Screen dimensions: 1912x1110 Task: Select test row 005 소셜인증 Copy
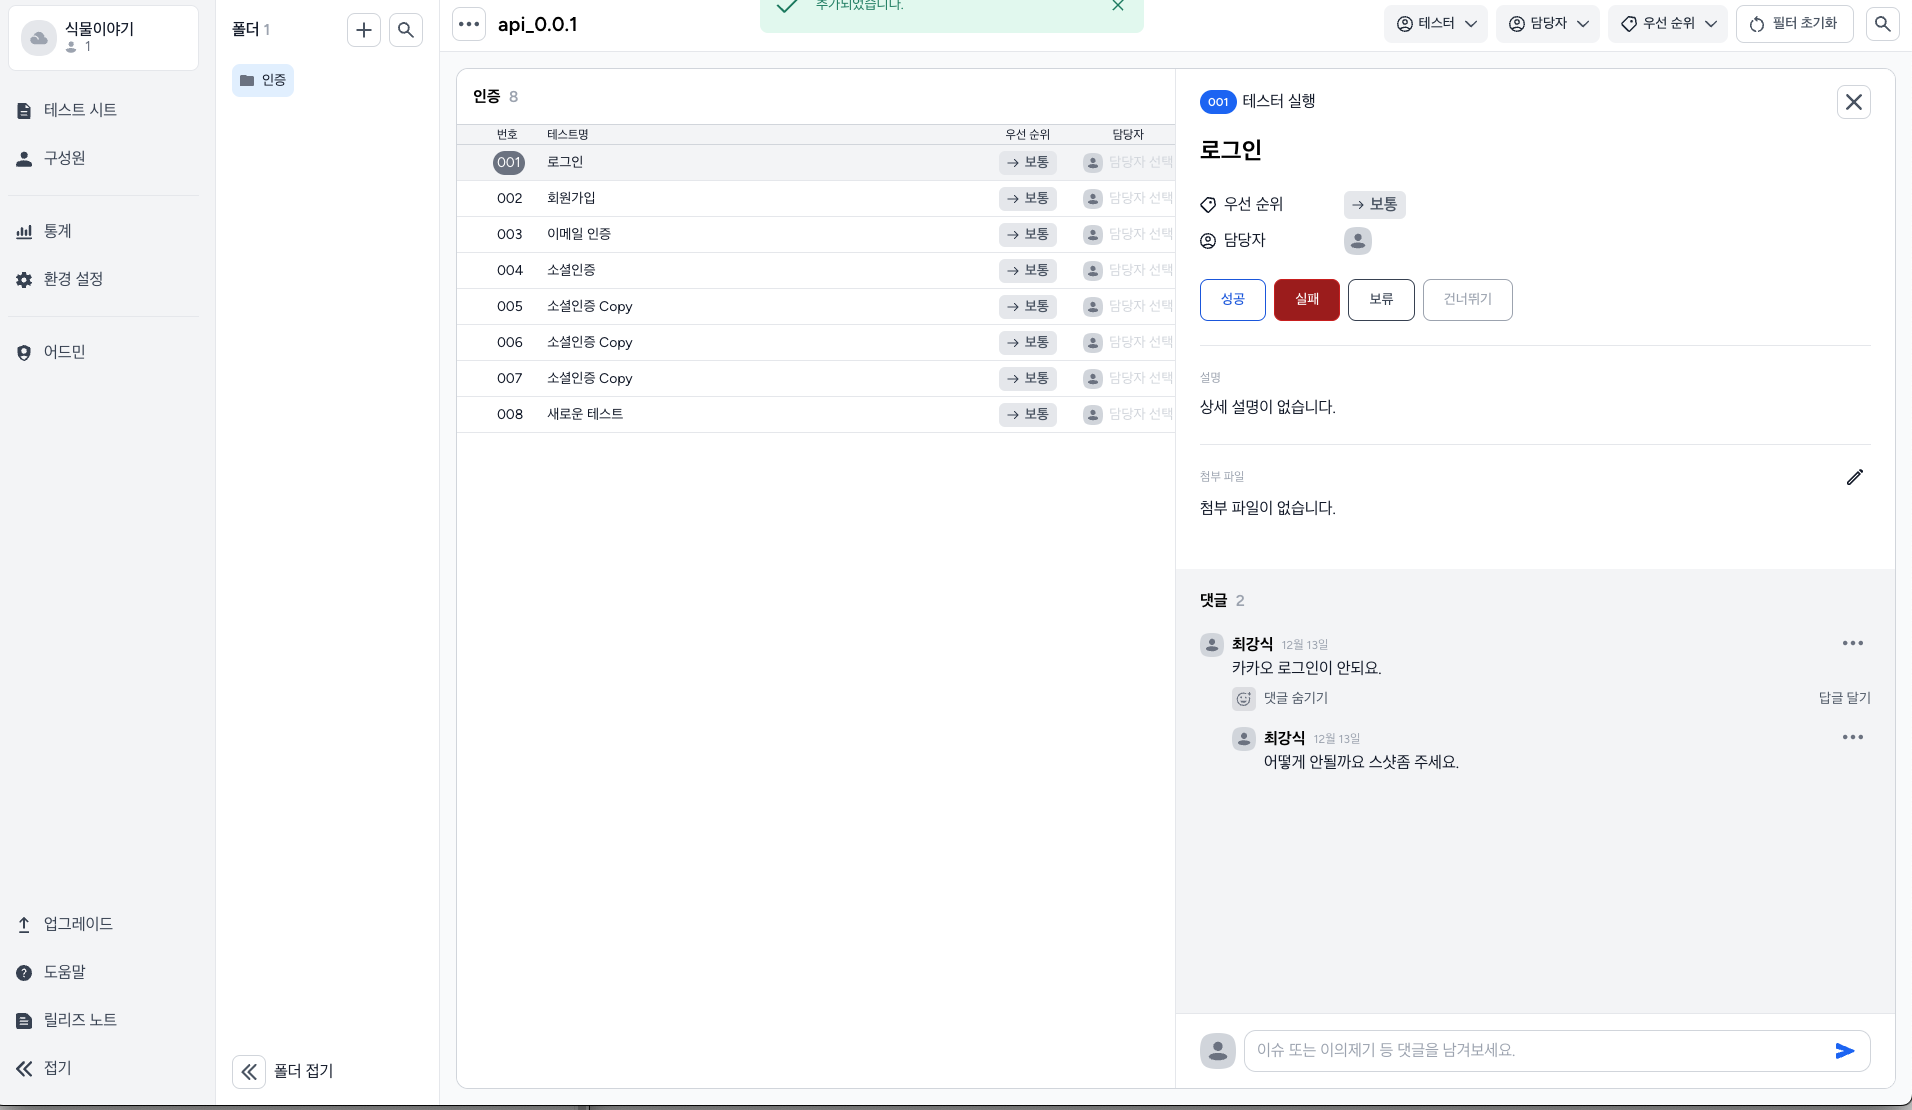815,306
